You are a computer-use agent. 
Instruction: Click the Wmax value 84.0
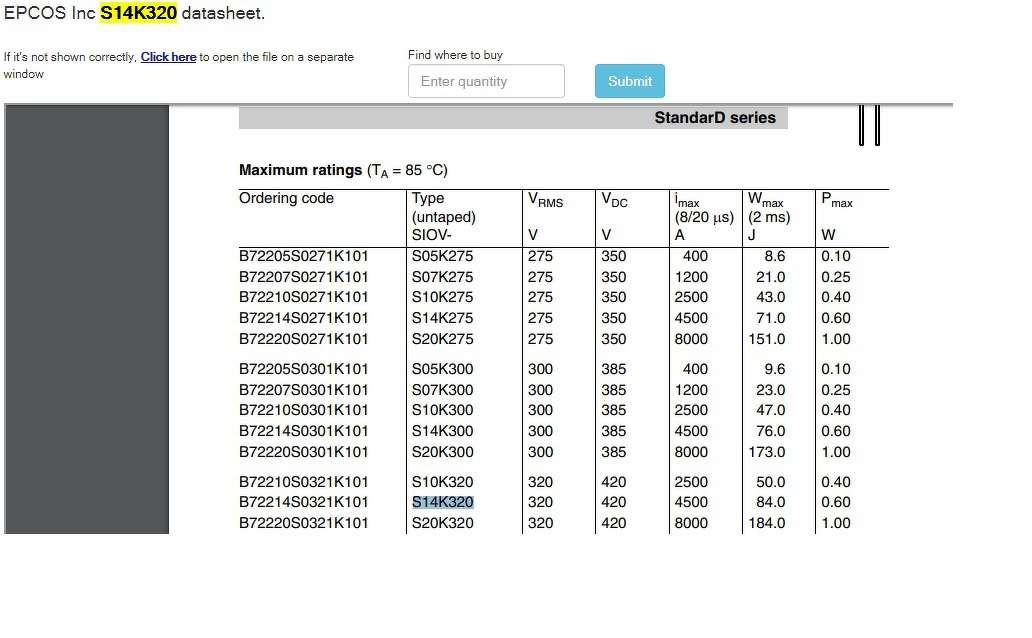(x=771, y=502)
